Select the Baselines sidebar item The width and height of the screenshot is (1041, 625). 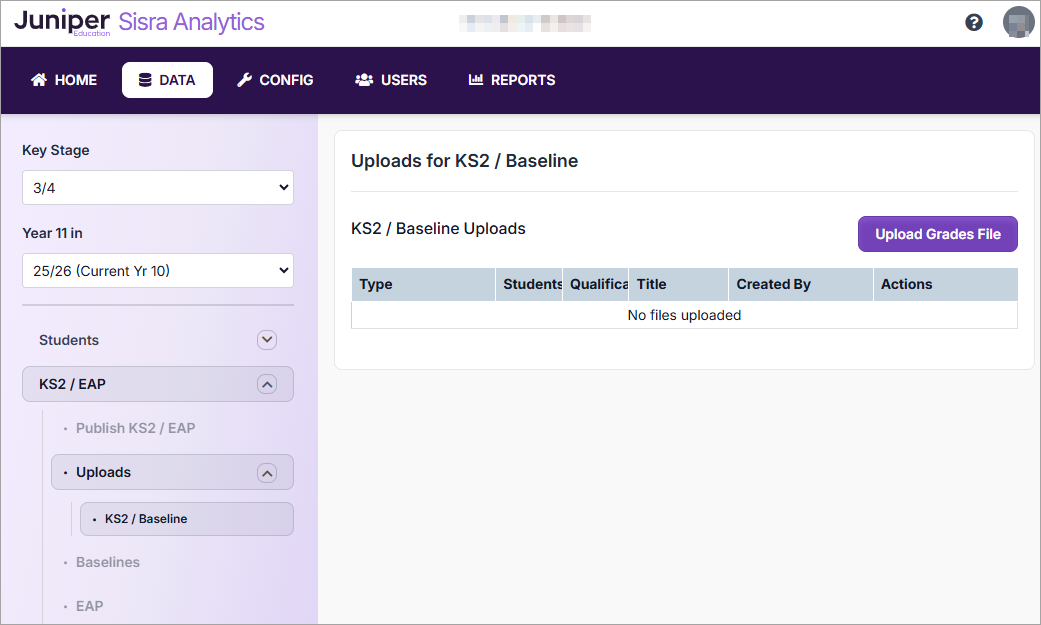pyautogui.click(x=107, y=562)
